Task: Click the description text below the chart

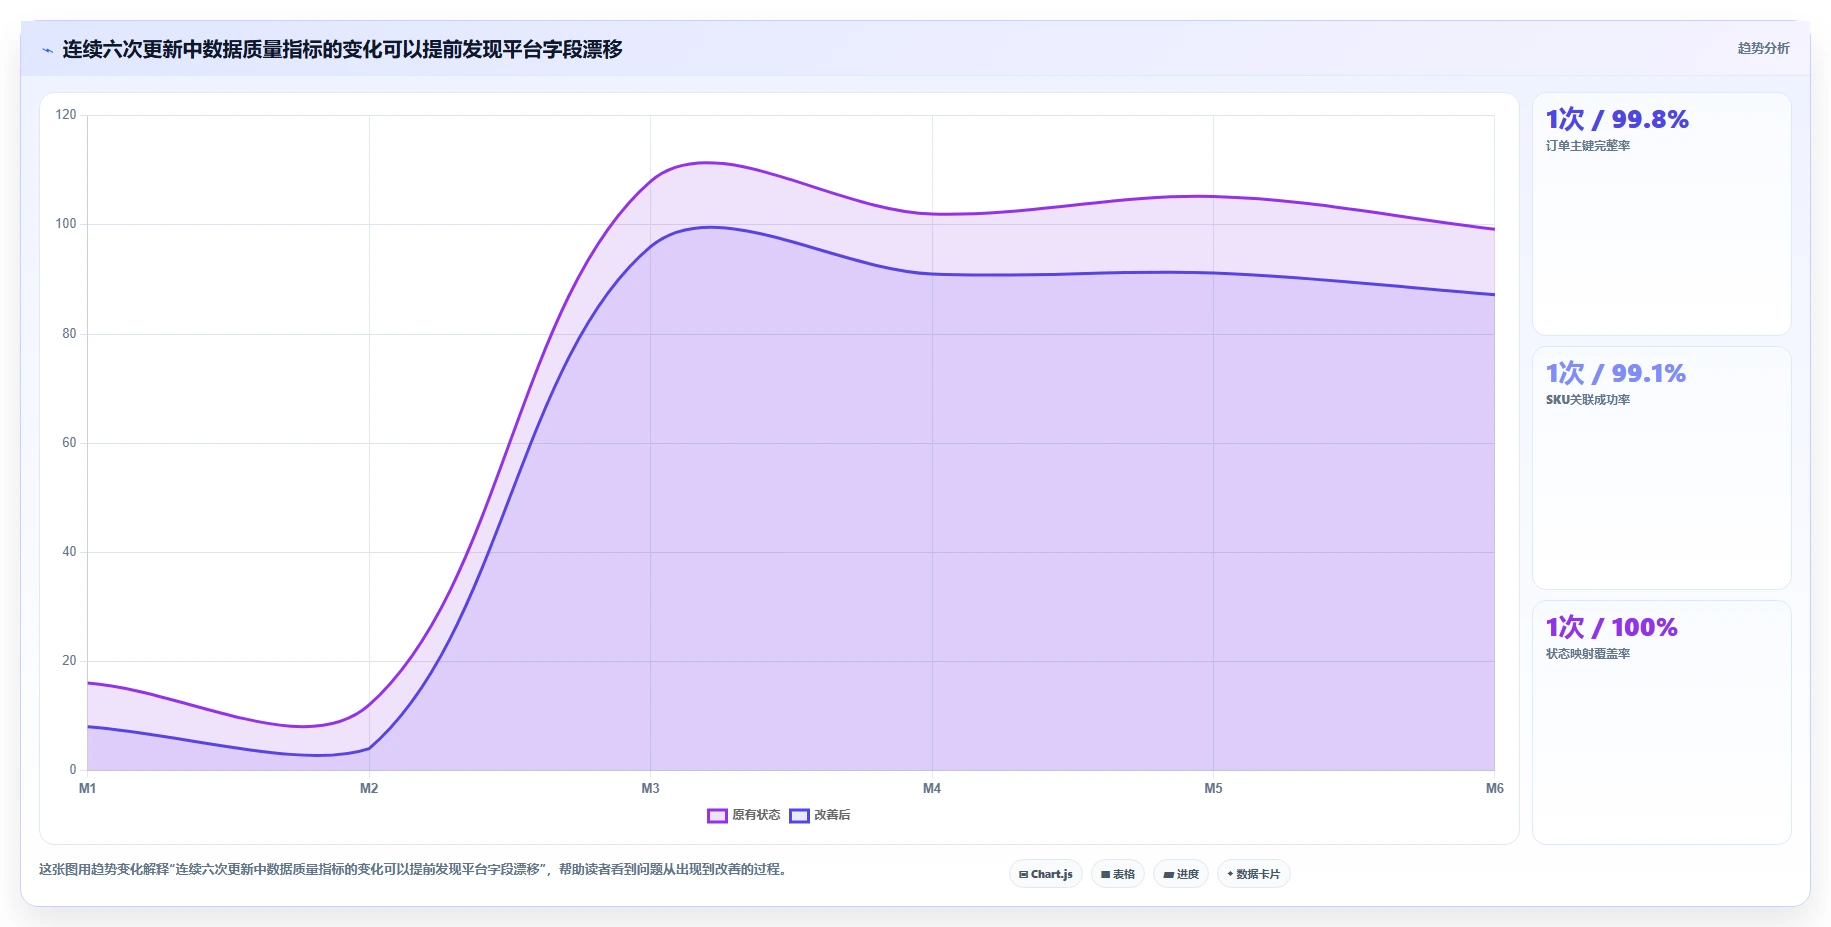Action: pos(415,870)
